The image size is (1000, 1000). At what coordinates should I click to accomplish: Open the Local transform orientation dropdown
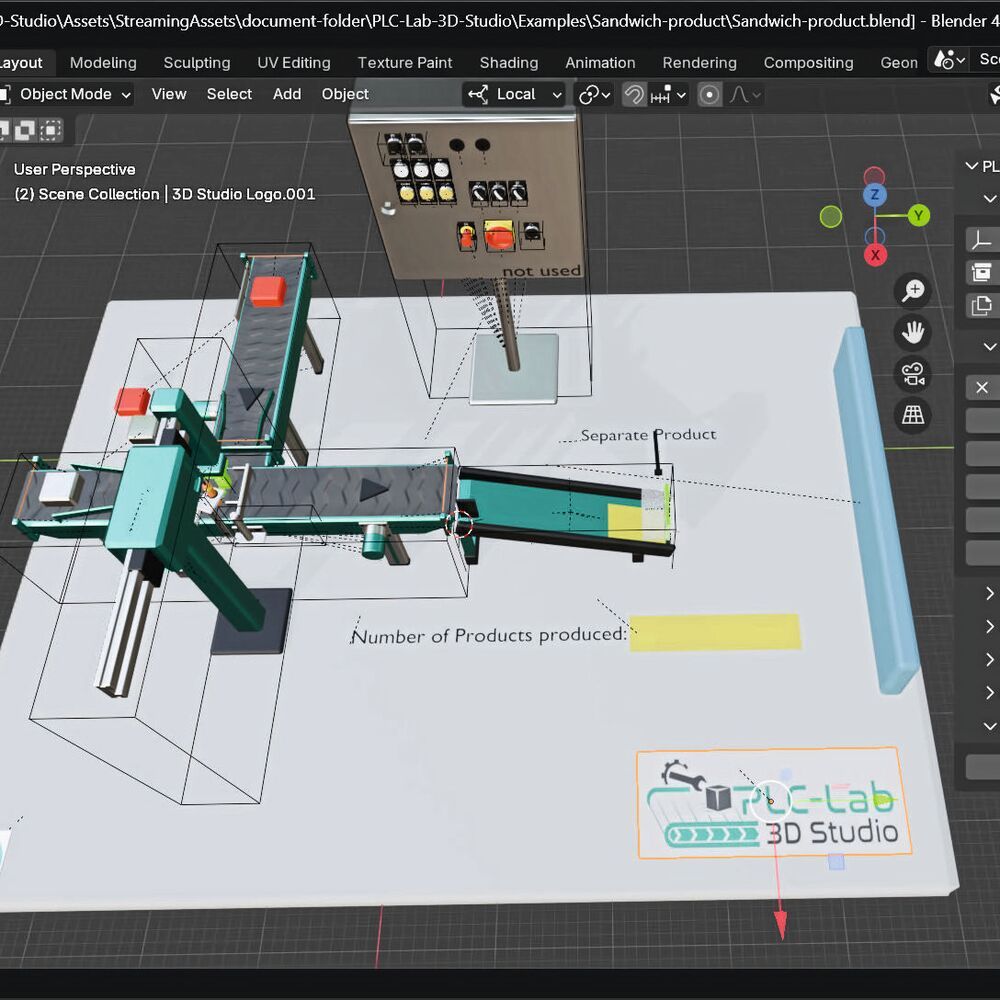point(514,94)
